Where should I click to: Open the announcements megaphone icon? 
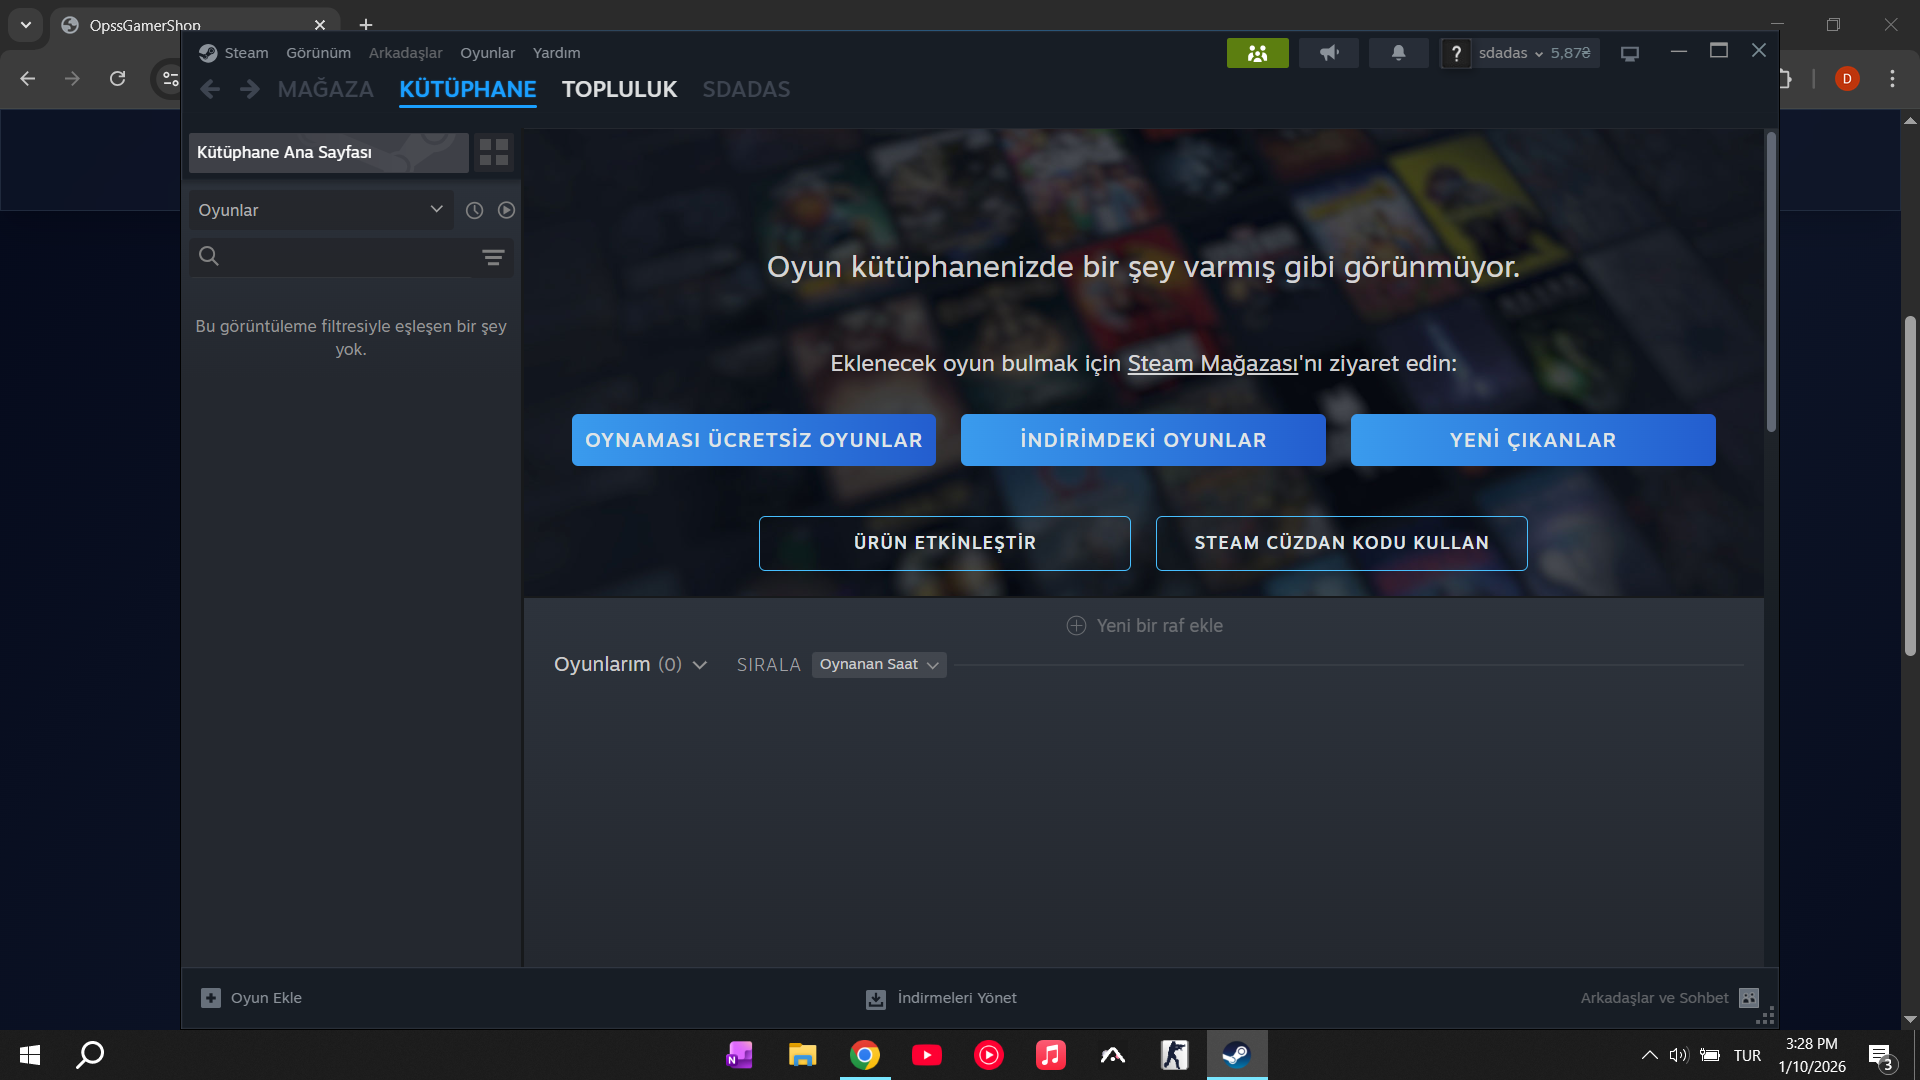pyautogui.click(x=1328, y=53)
